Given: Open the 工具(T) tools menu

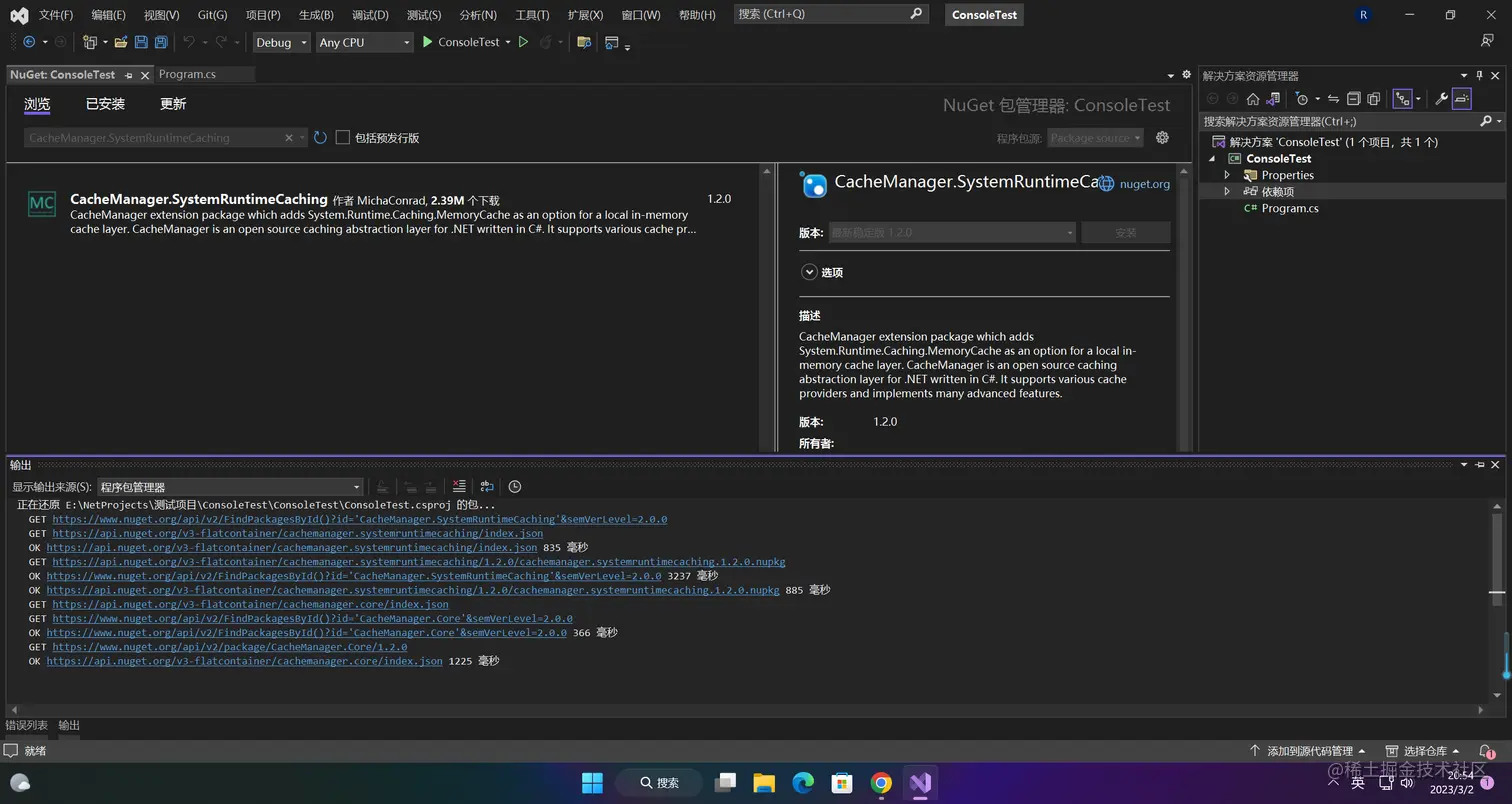Looking at the screenshot, I should pyautogui.click(x=532, y=15).
